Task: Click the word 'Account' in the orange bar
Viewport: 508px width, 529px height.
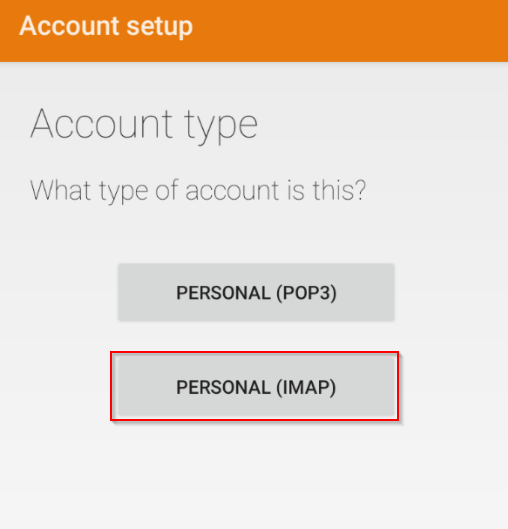Action: coord(69,26)
